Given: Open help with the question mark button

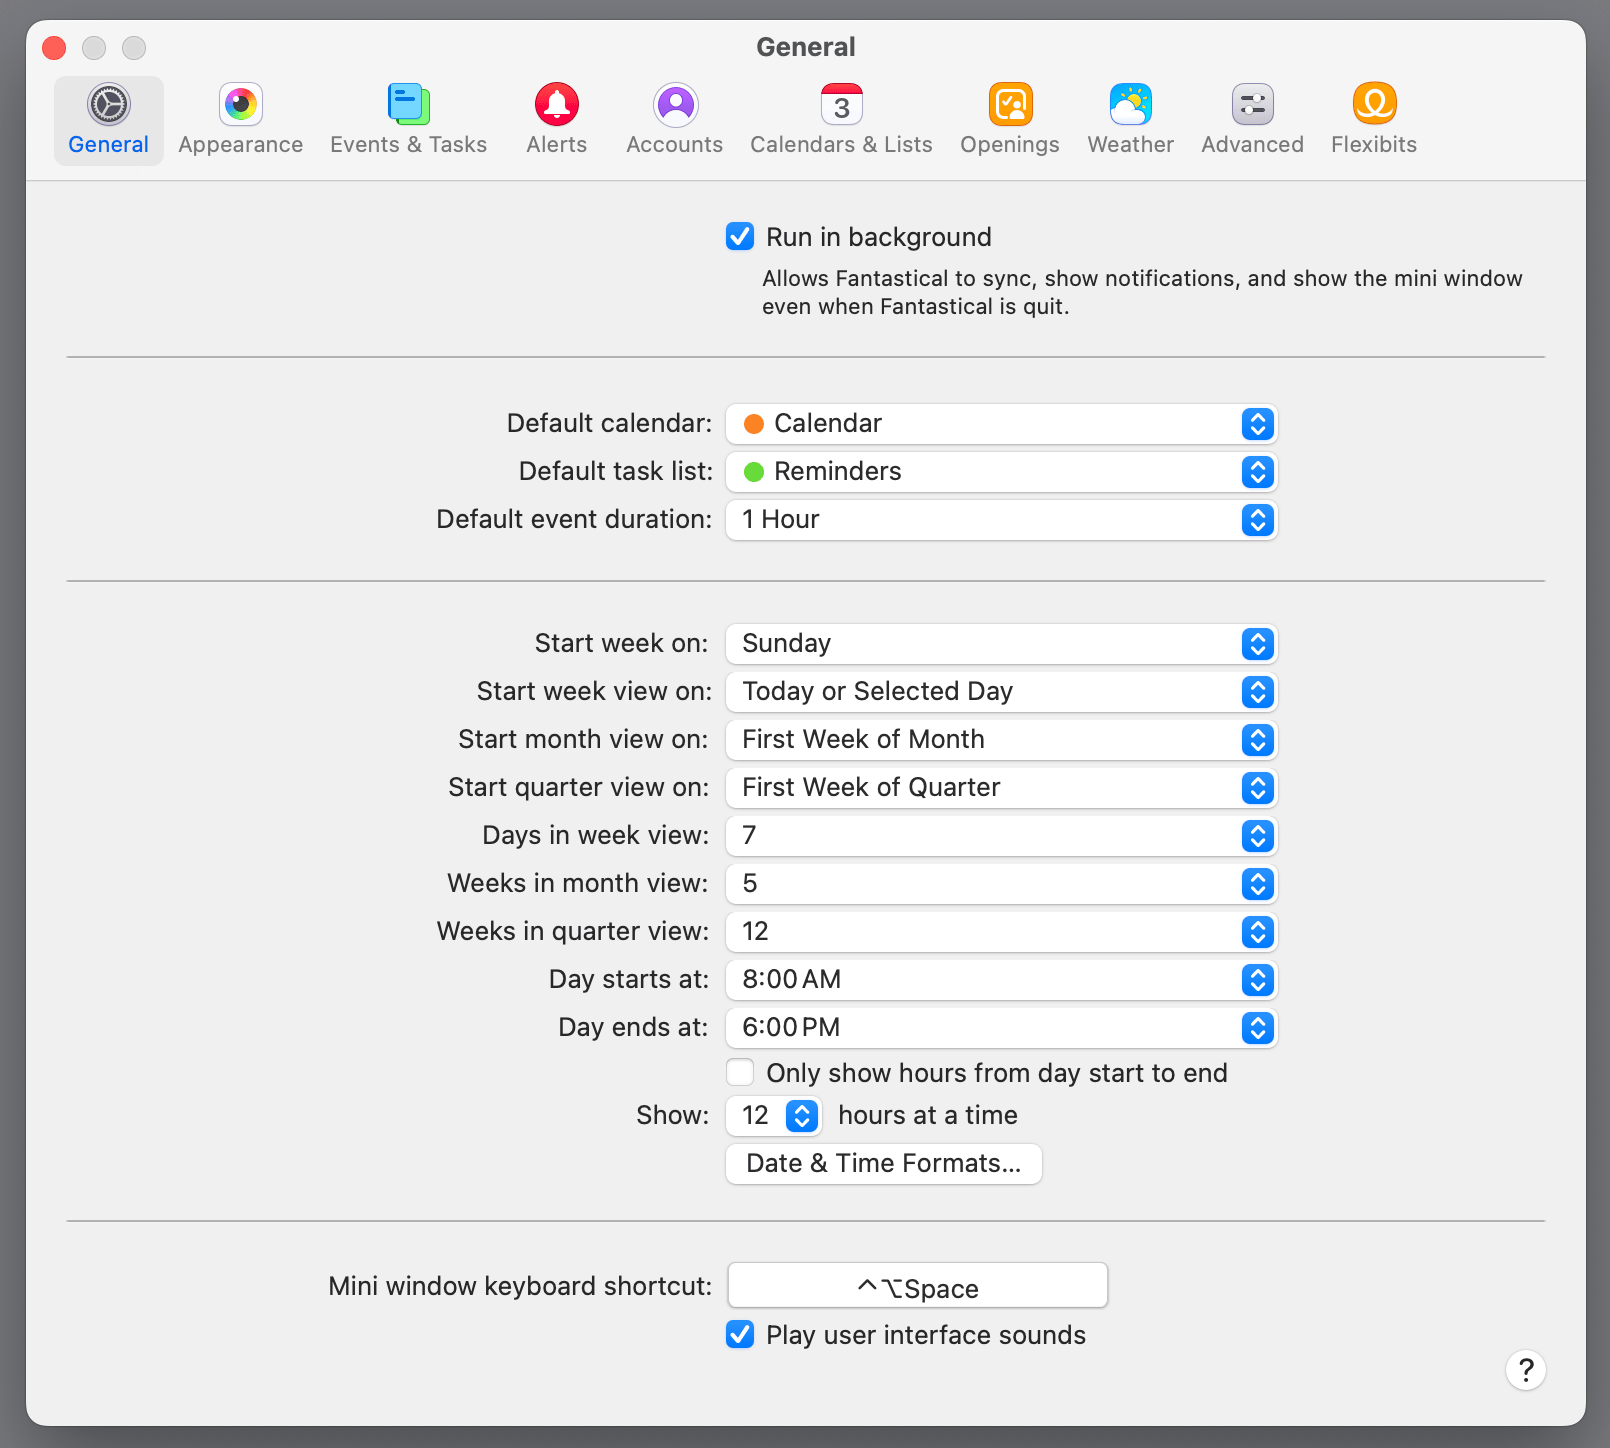Looking at the screenshot, I should (1526, 1370).
